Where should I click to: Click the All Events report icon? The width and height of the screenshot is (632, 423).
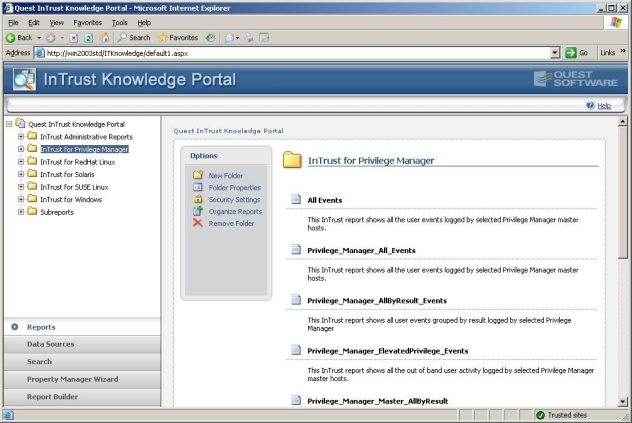(x=296, y=199)
